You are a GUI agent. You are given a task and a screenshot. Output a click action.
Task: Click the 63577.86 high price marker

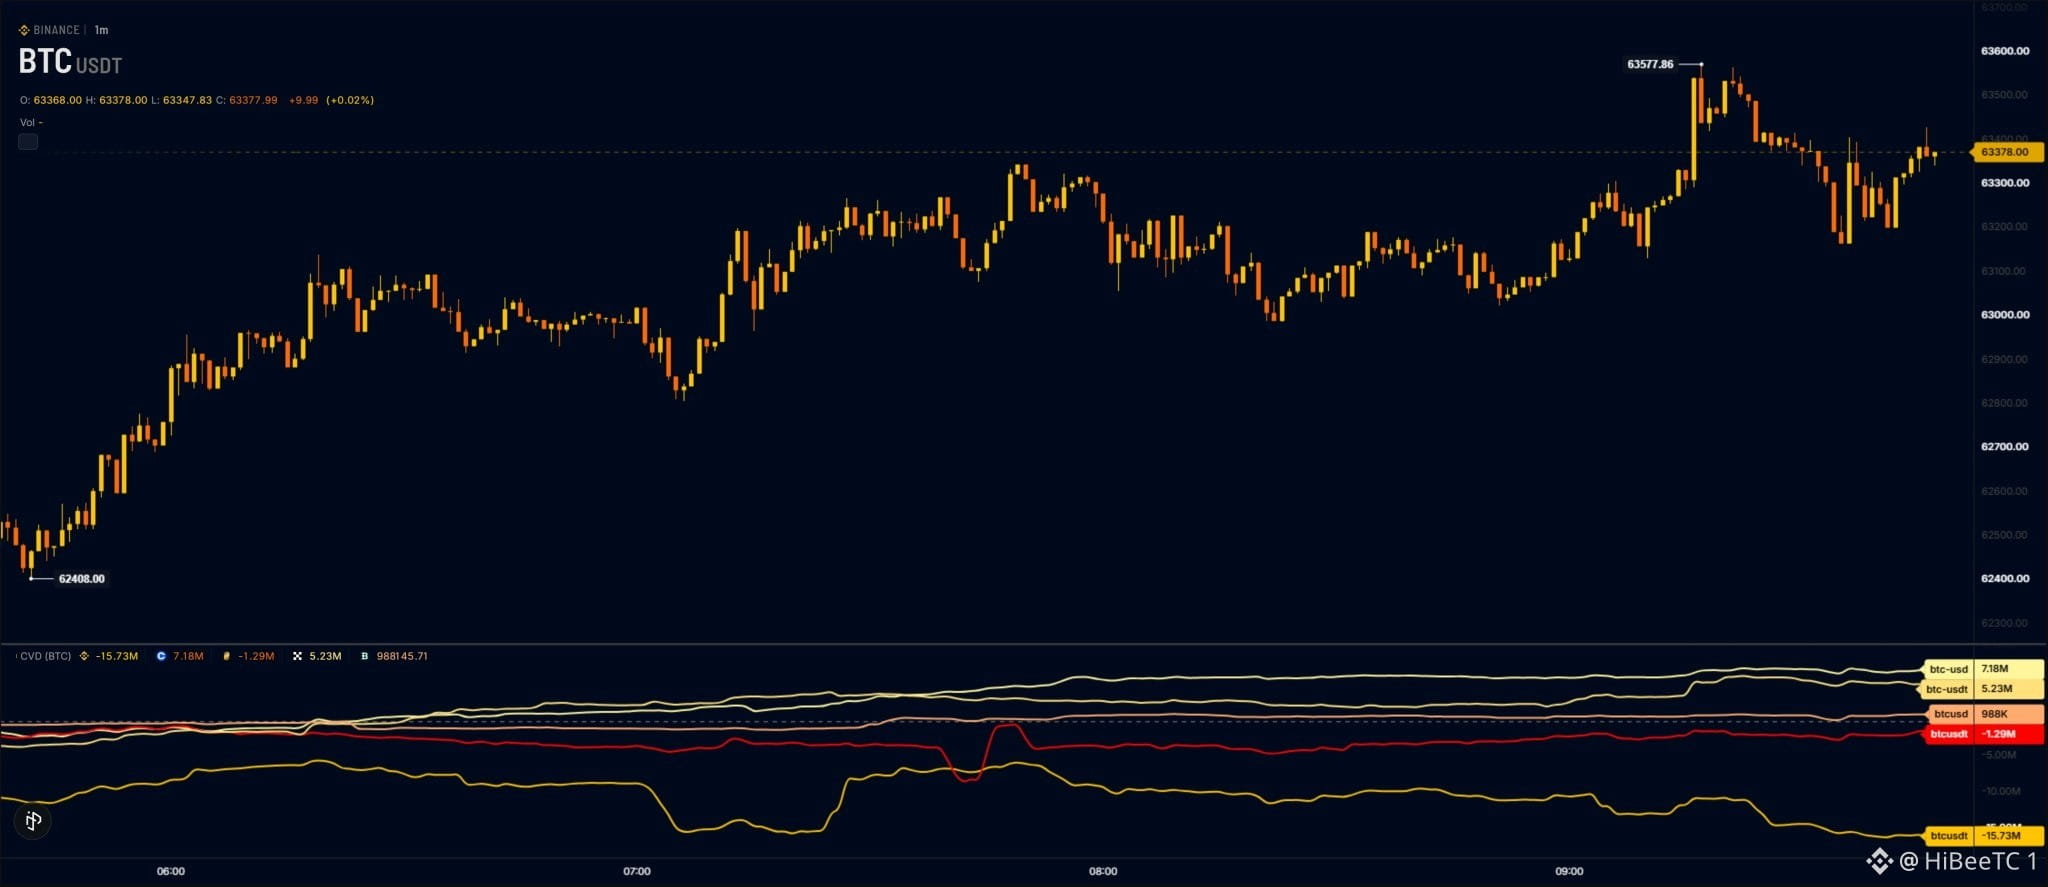[x=1650, y=64]
